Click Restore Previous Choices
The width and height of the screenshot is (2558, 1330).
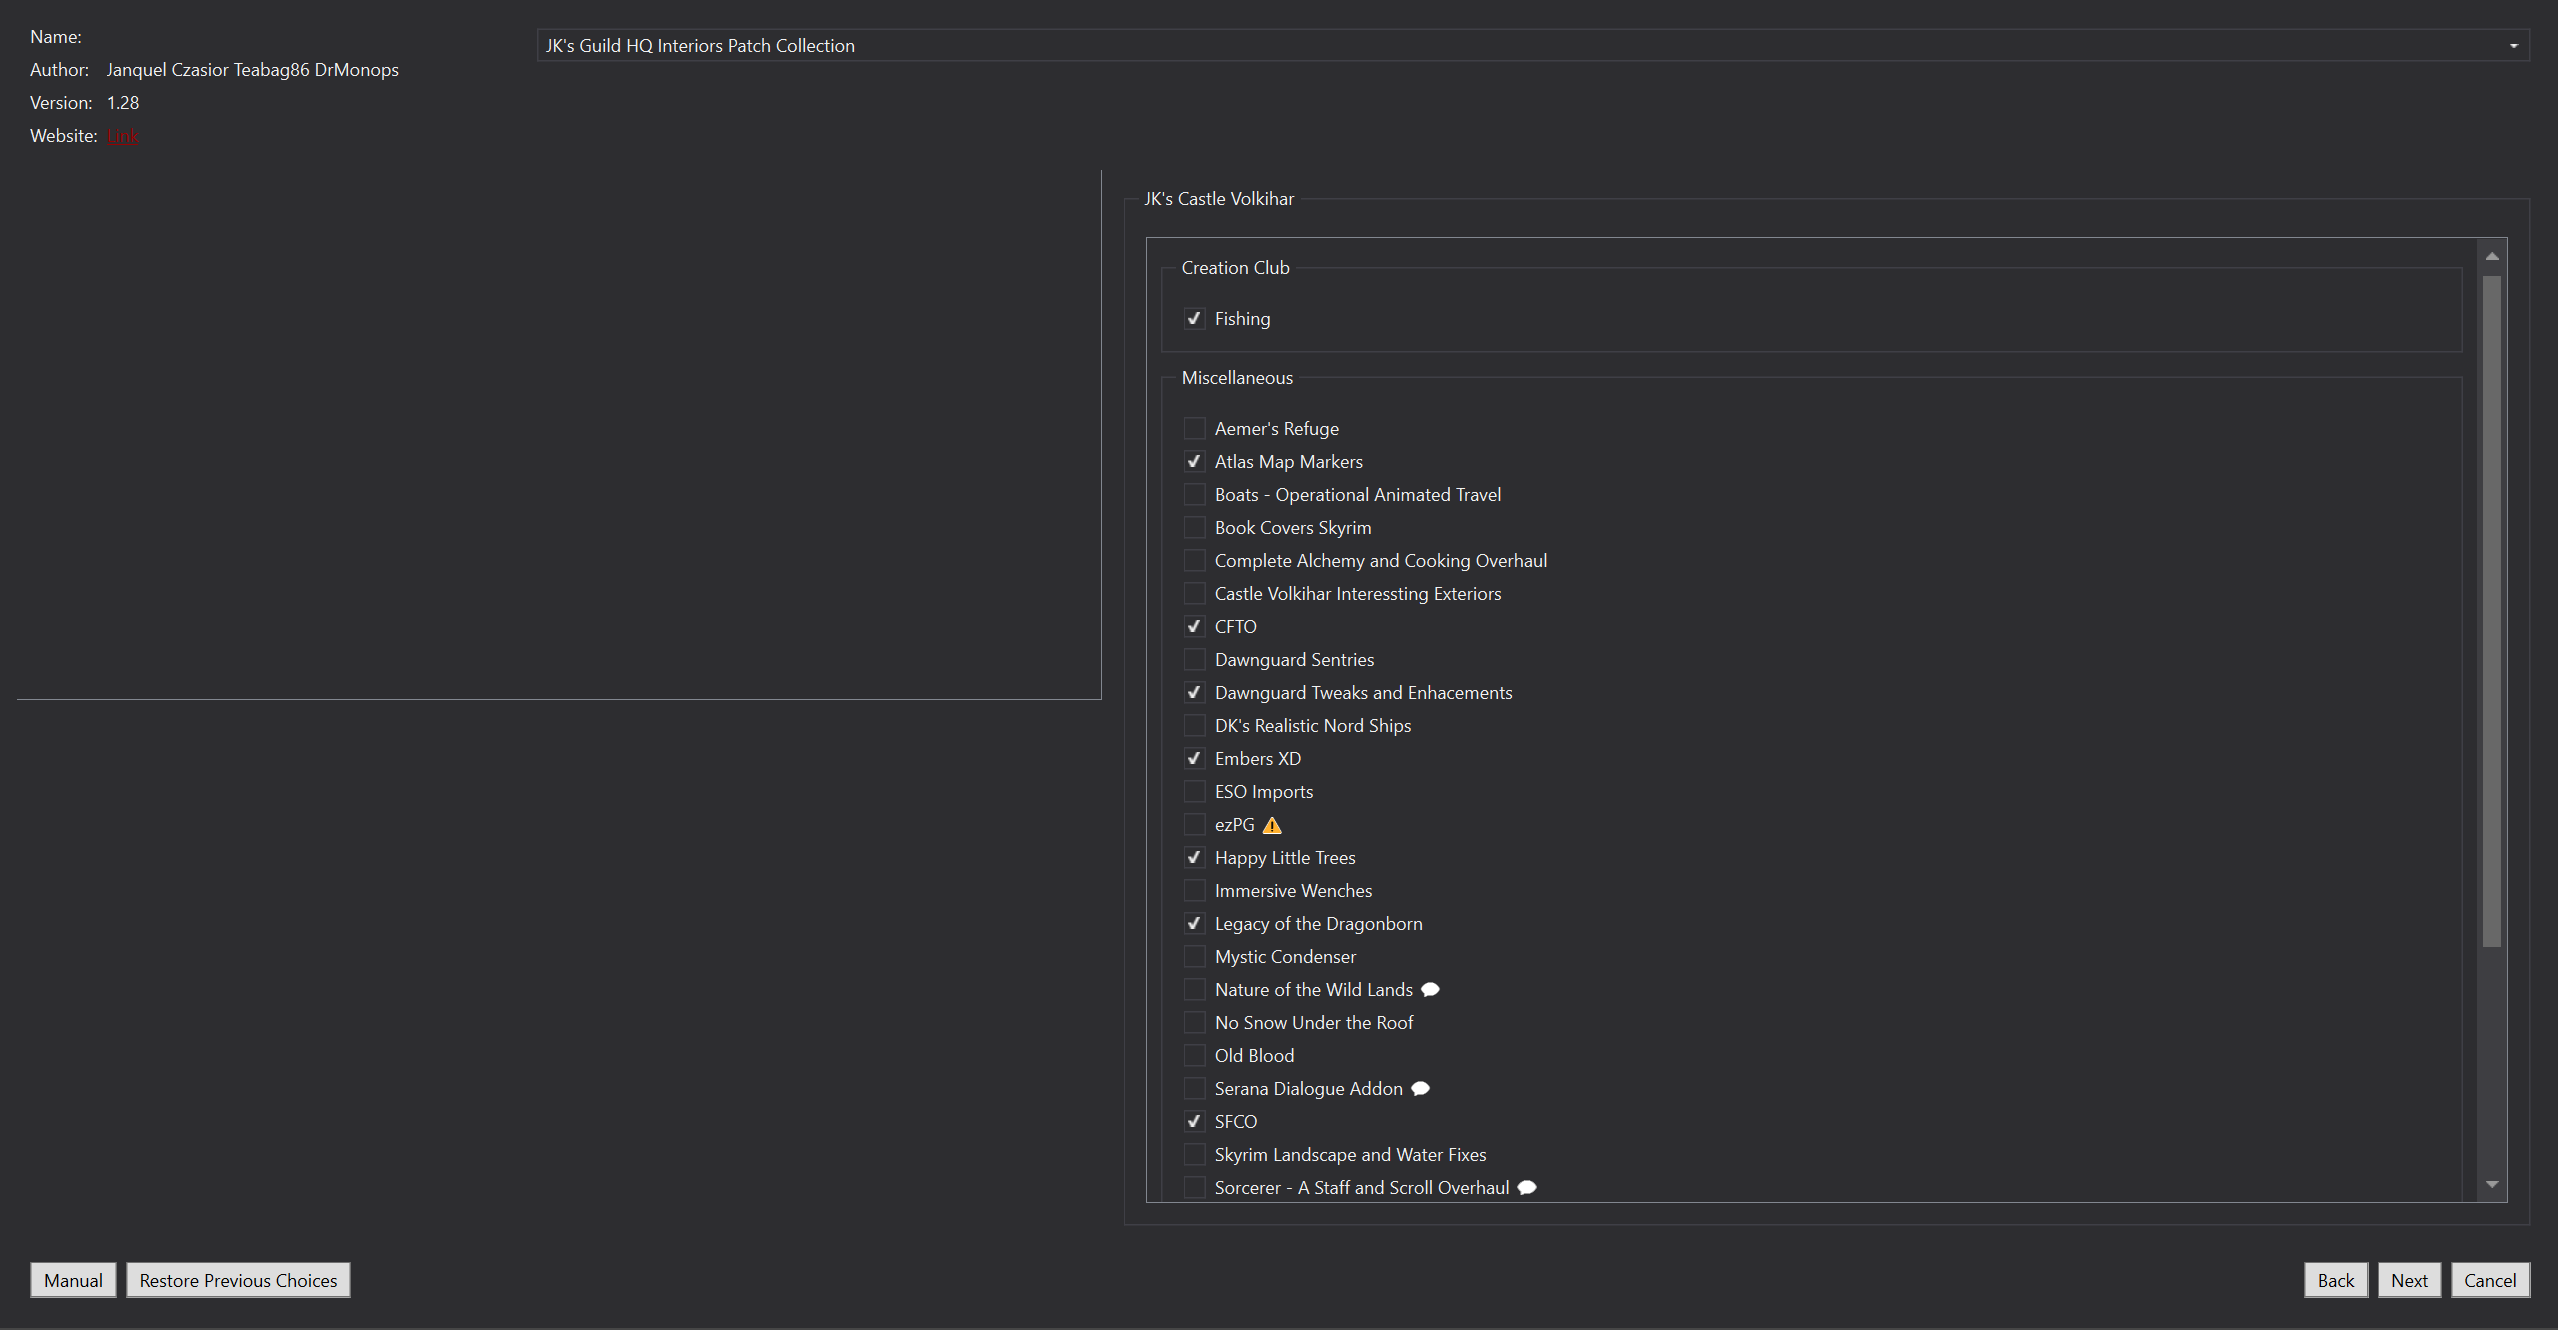click(x=238, y=1281)
